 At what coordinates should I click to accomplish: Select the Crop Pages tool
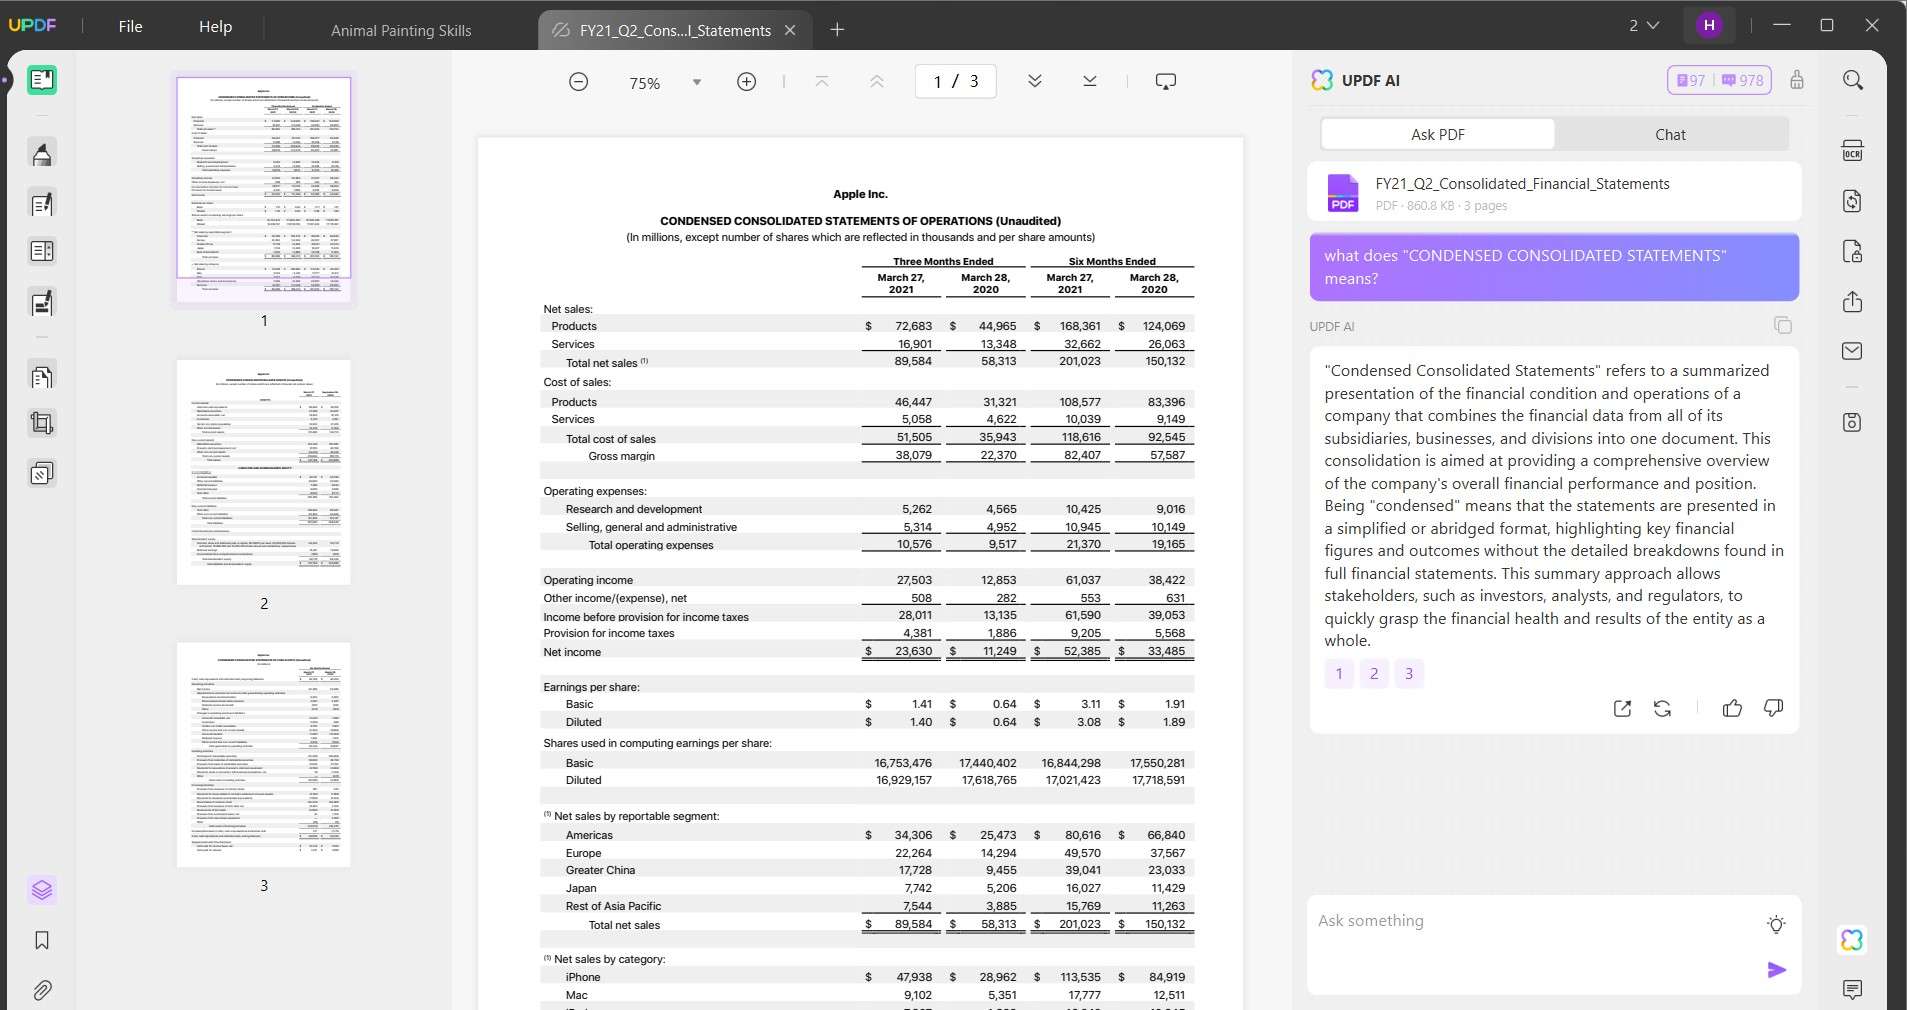pos(42,423)
